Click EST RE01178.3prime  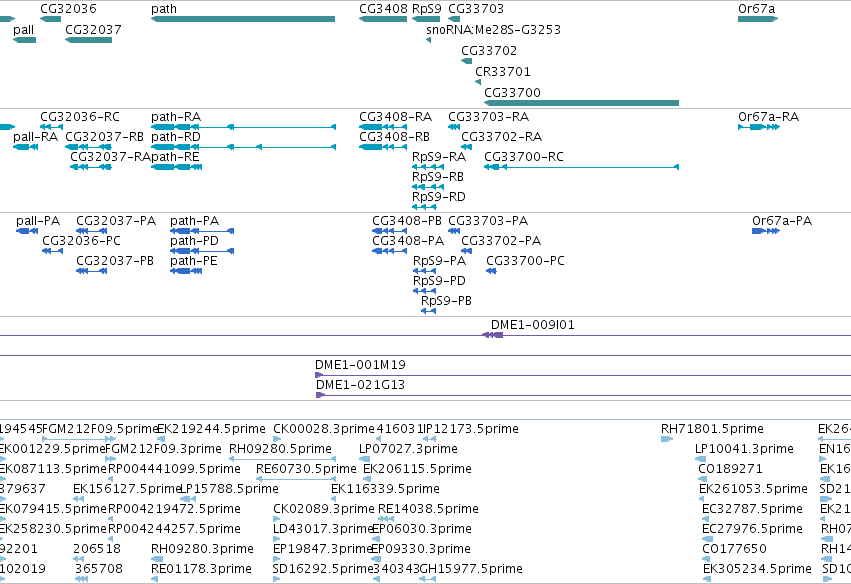[x=201, y=569]
